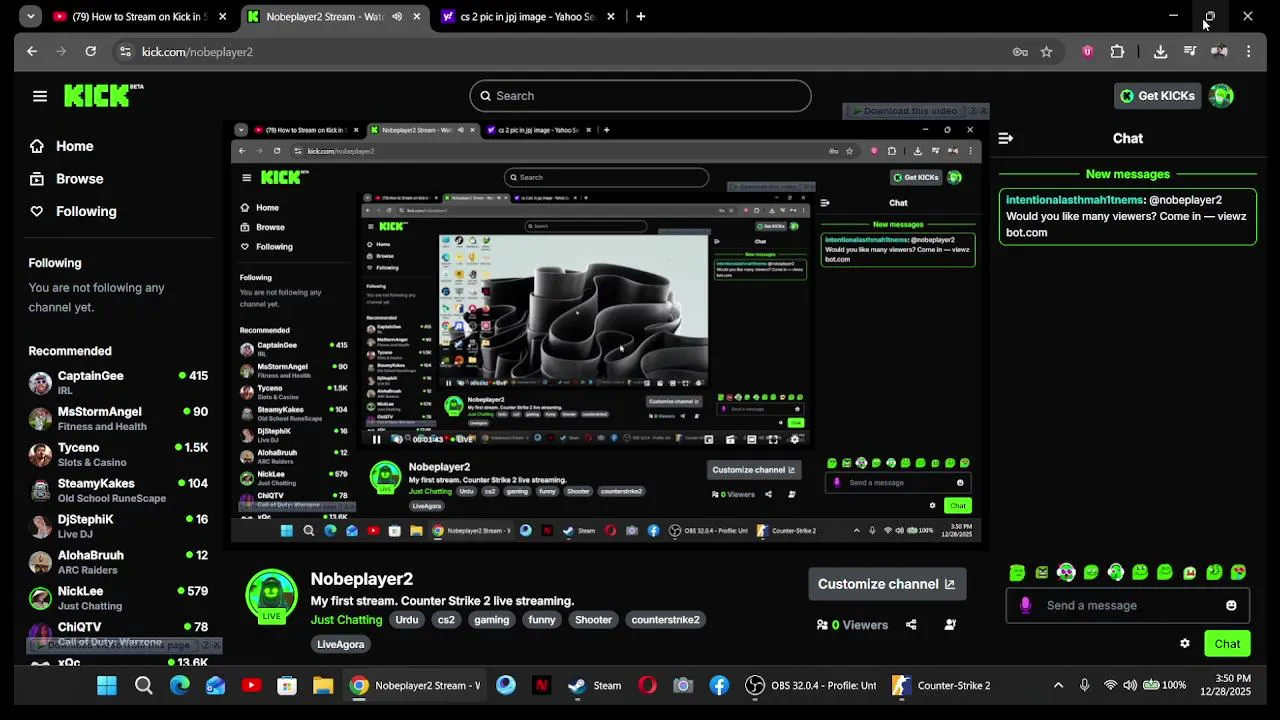Open moderator user icon right of share icon
Viewport: 1280px width, 720px height.
(x=950, y=625)
